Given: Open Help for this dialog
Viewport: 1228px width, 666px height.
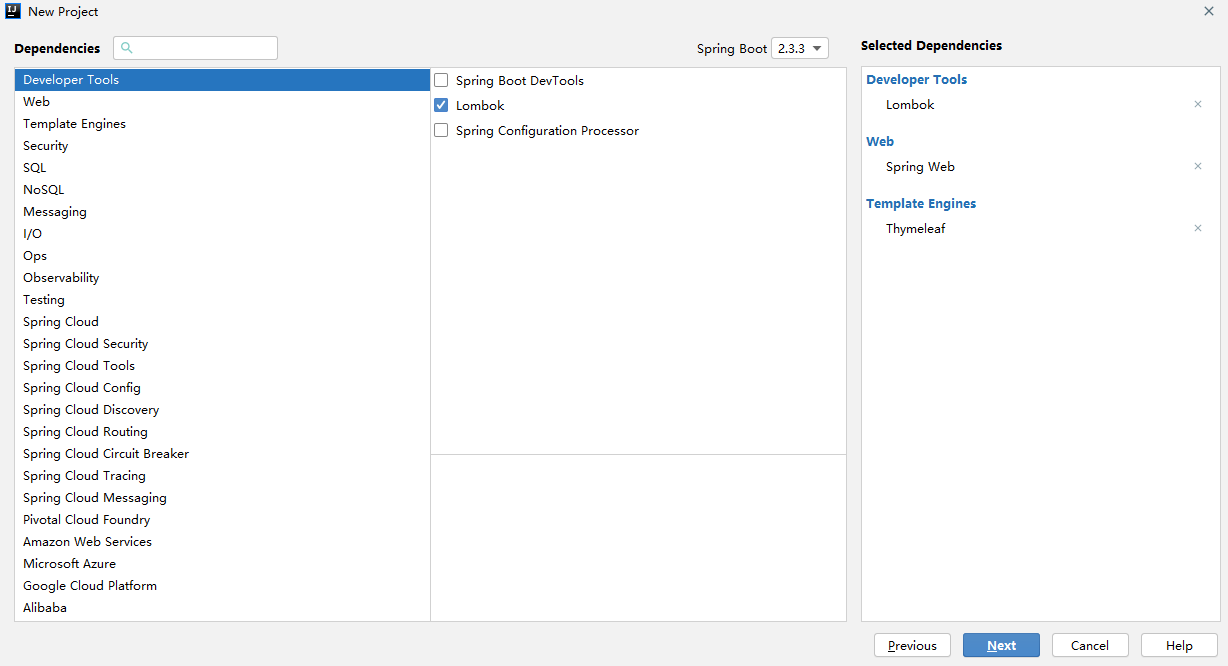Looking at the screenshot, I should [x=1179, y=645].
